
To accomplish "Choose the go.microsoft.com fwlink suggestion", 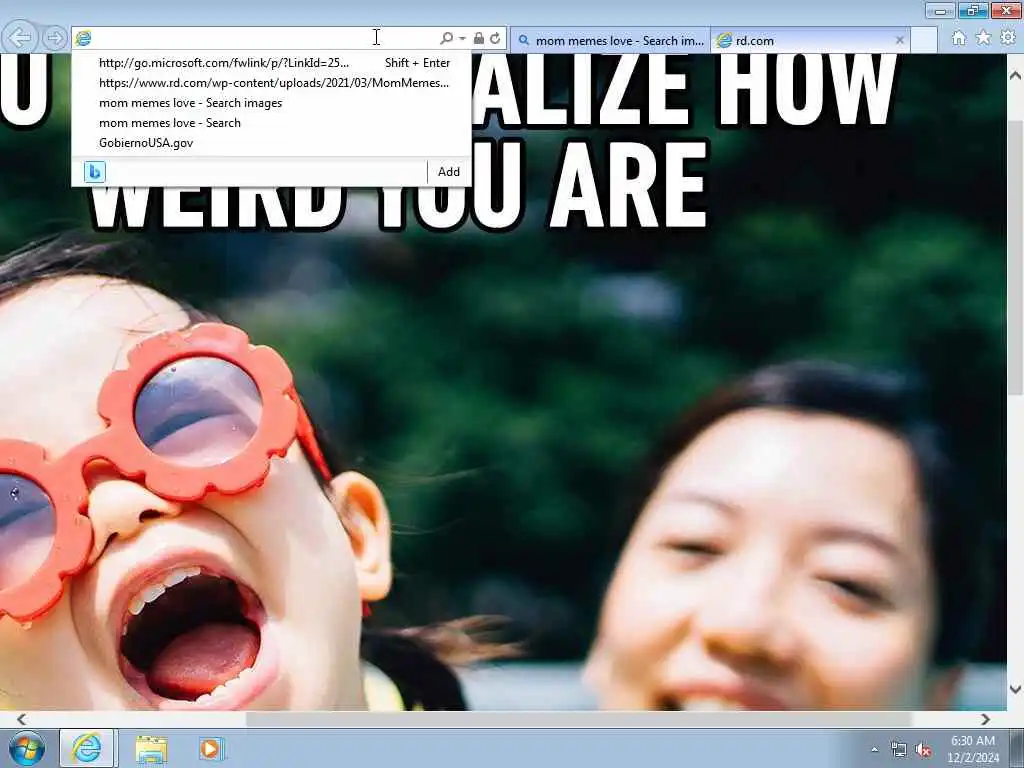I will pyautogui.click(x=271, y=63).
